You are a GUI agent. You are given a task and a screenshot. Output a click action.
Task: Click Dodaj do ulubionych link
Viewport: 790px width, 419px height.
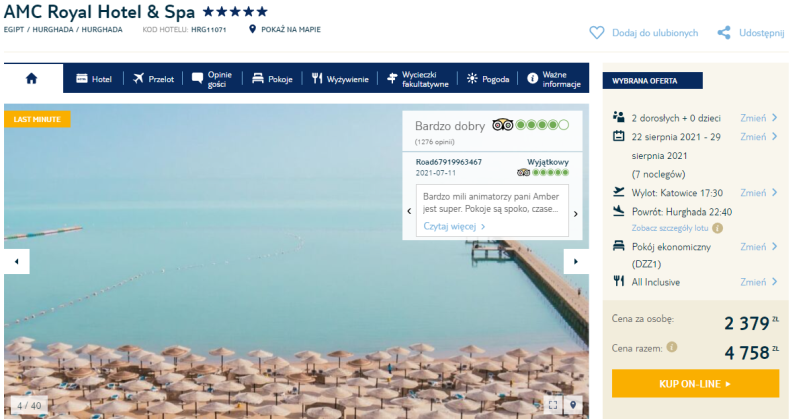[x=655, y=33]
